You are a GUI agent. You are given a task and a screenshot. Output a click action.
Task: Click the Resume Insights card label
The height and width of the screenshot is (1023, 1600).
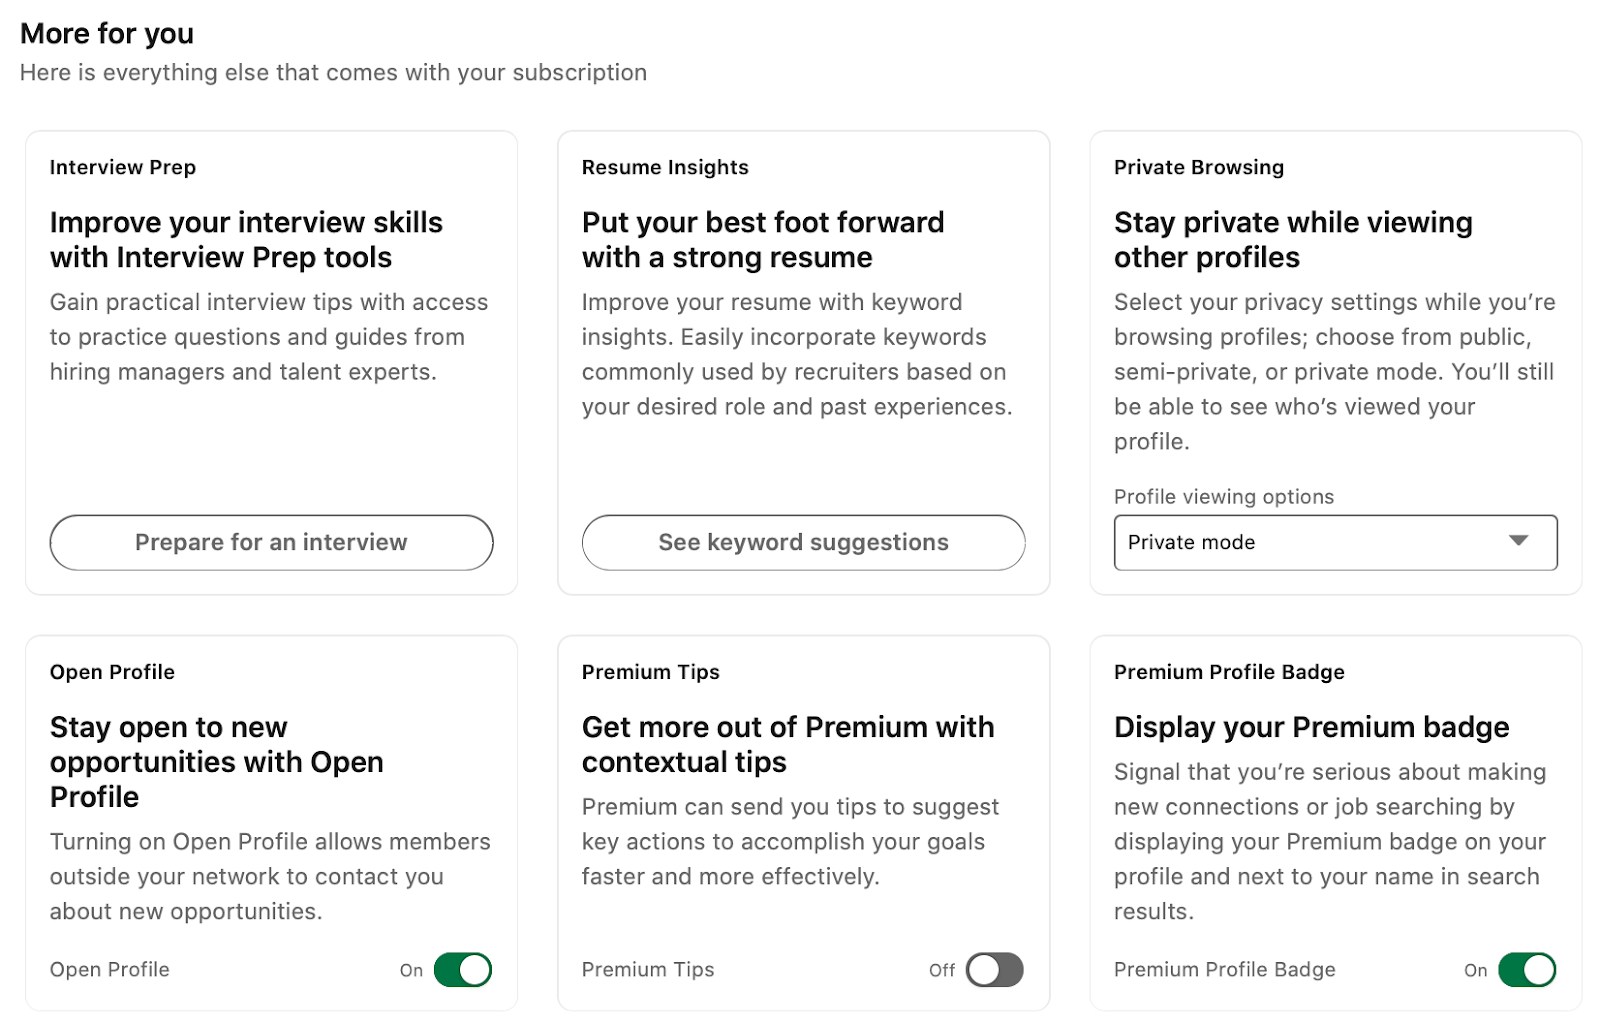665,167
